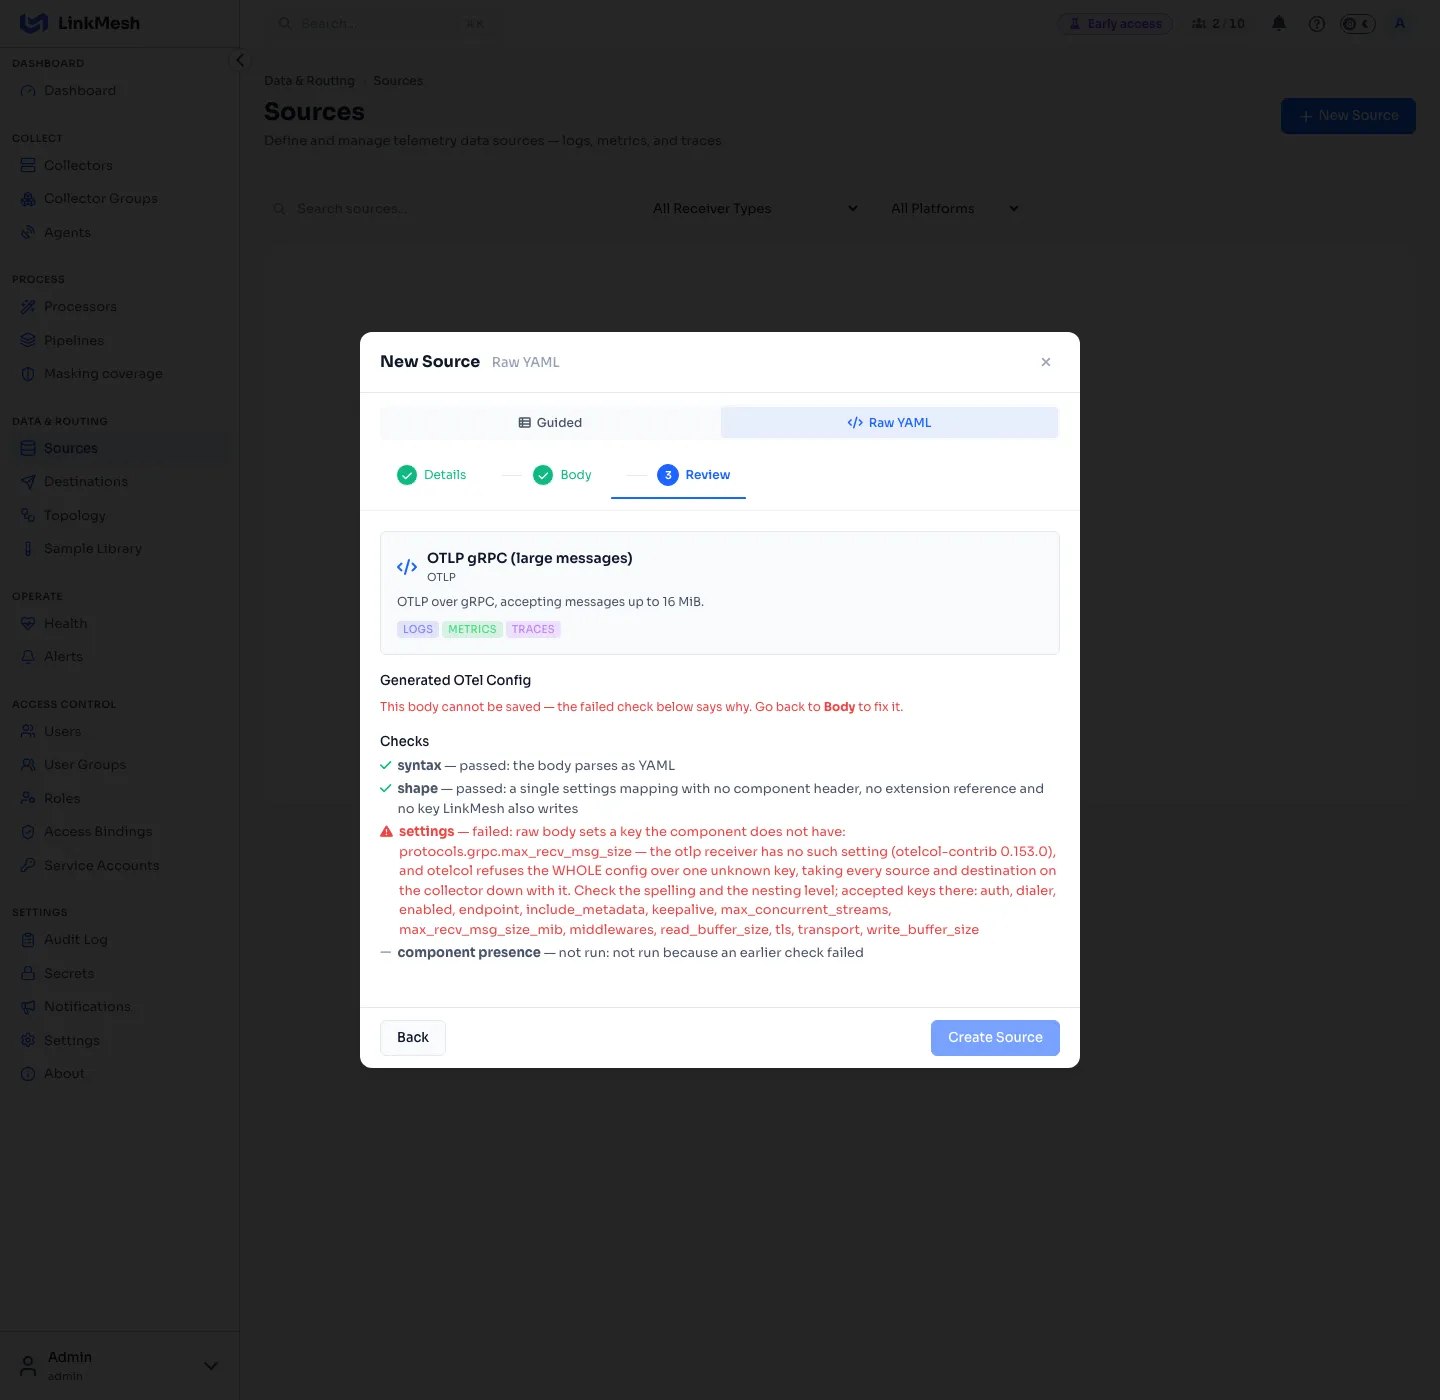Click the LinkMesh logo
The image size is (1440, 1400).
80,23
